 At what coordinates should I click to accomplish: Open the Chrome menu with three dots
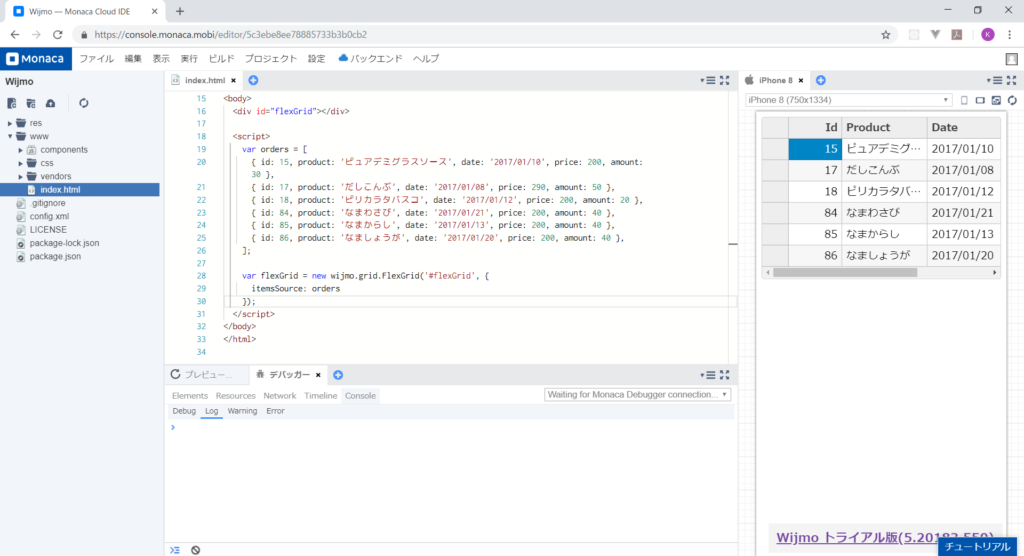click(1010, 35)
